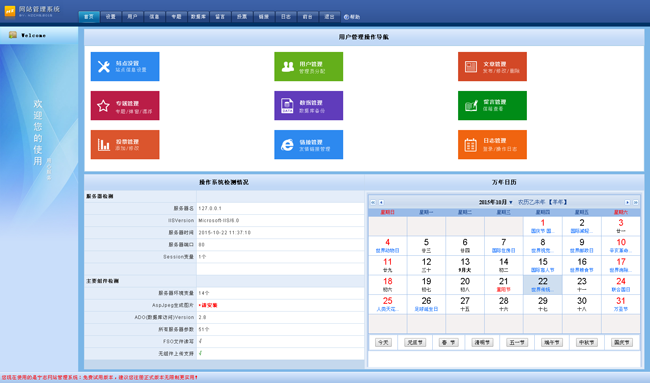Click the 清明节 holiday button
This screenshot has width=650, height=383.
[482, 343]
